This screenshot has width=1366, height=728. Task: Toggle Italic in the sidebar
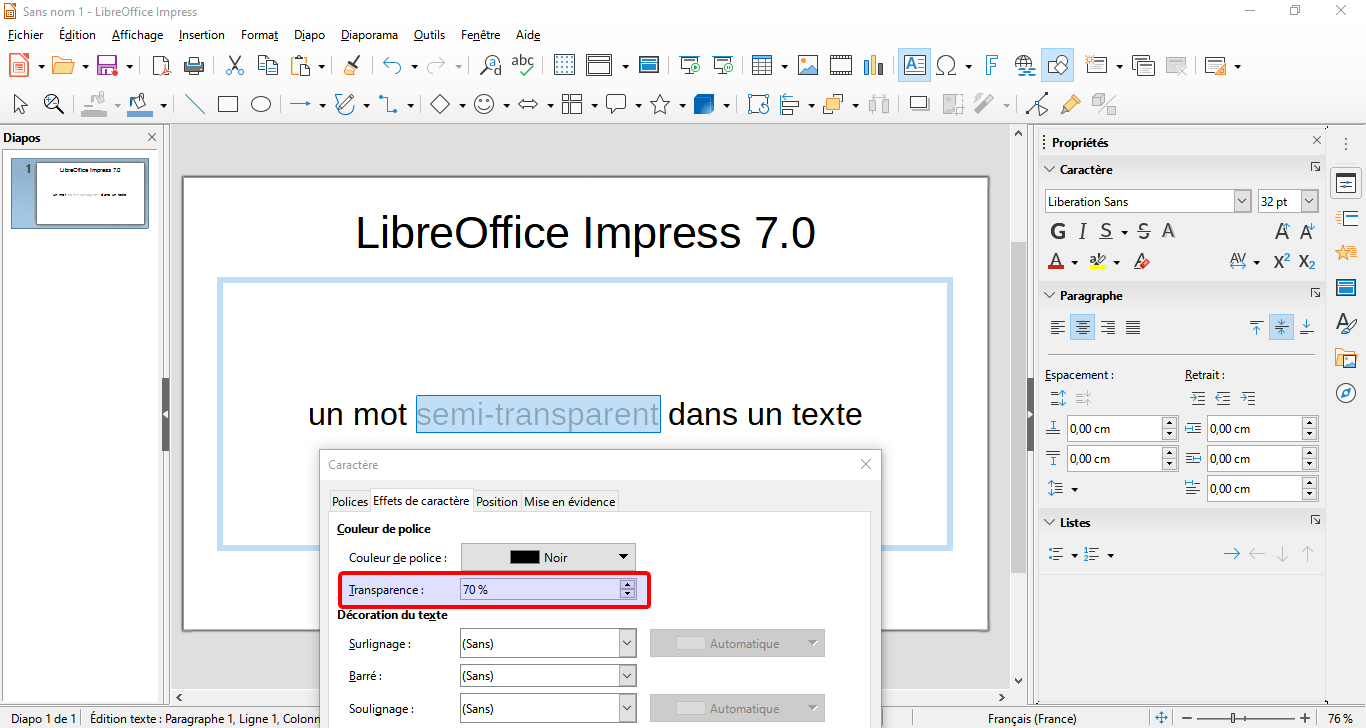pyautogui.click(x=1082, y=231)
